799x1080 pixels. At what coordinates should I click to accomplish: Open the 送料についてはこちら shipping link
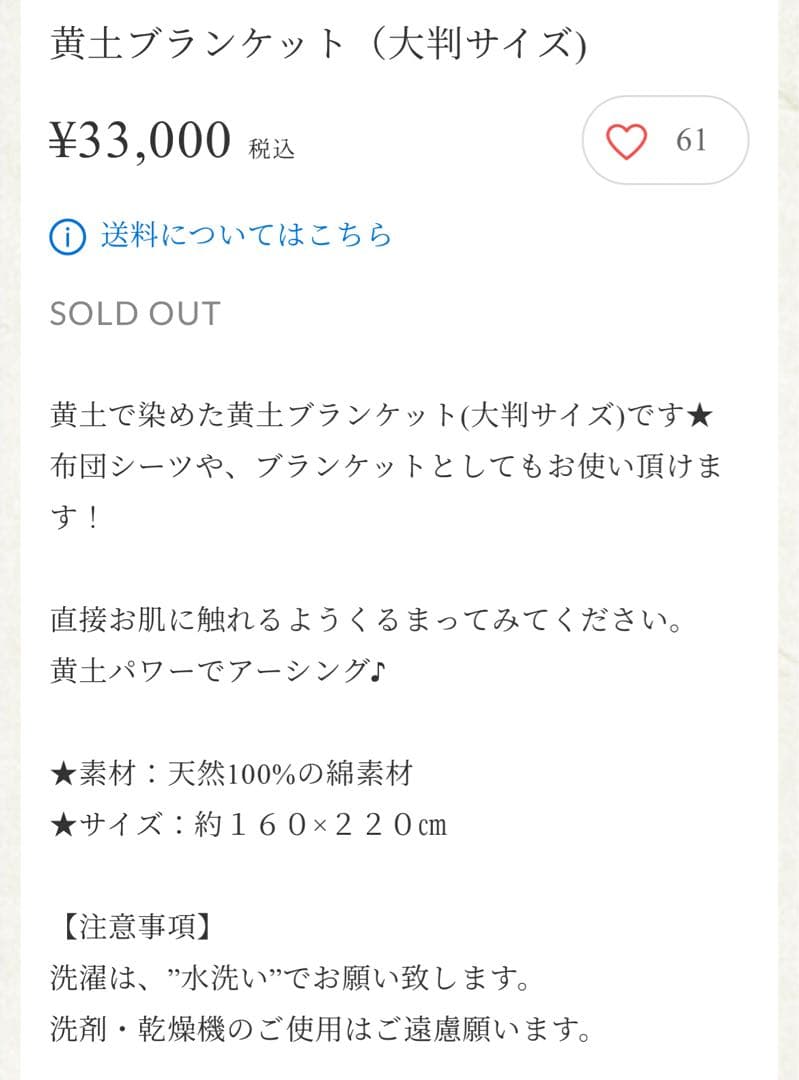[246, 236]
